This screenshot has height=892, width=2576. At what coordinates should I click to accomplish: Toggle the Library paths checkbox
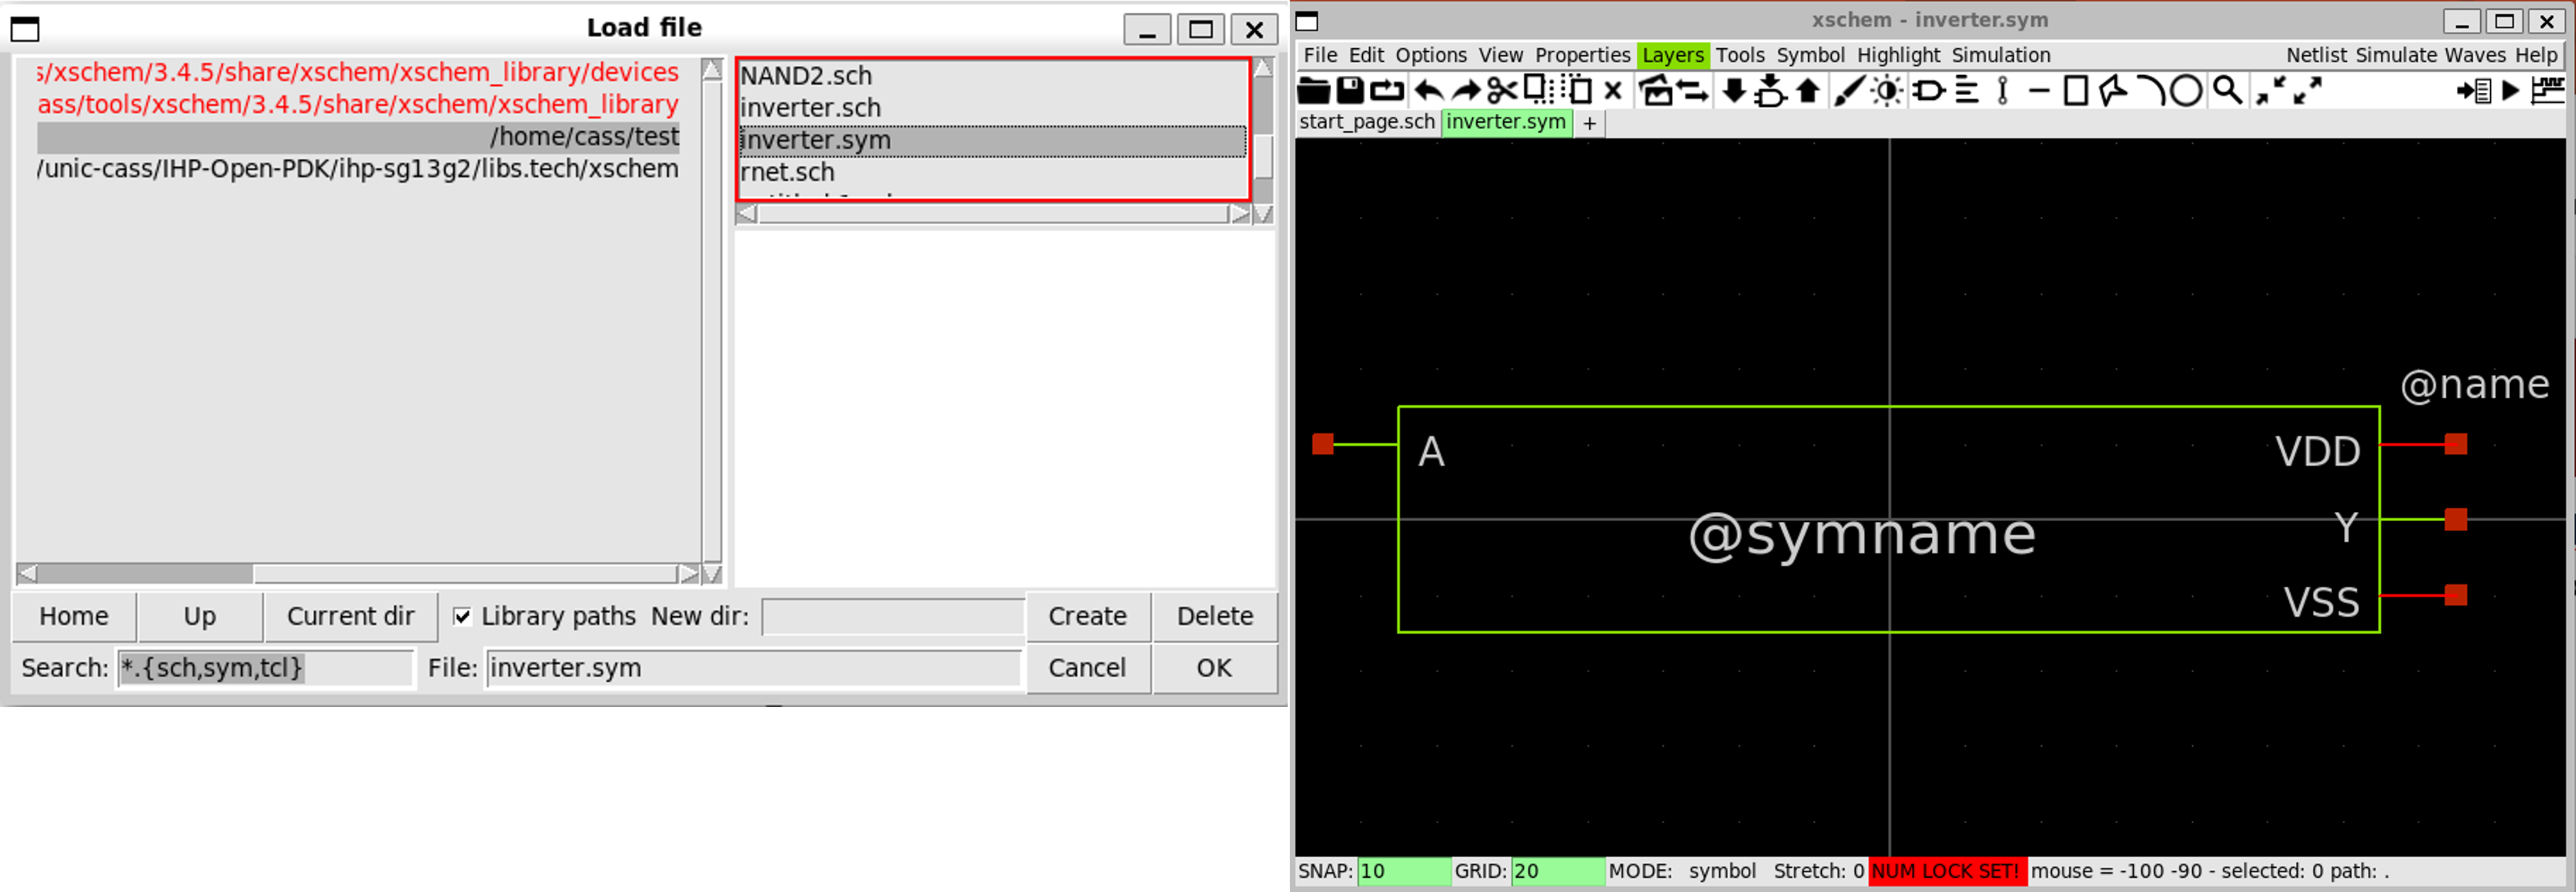462,616
